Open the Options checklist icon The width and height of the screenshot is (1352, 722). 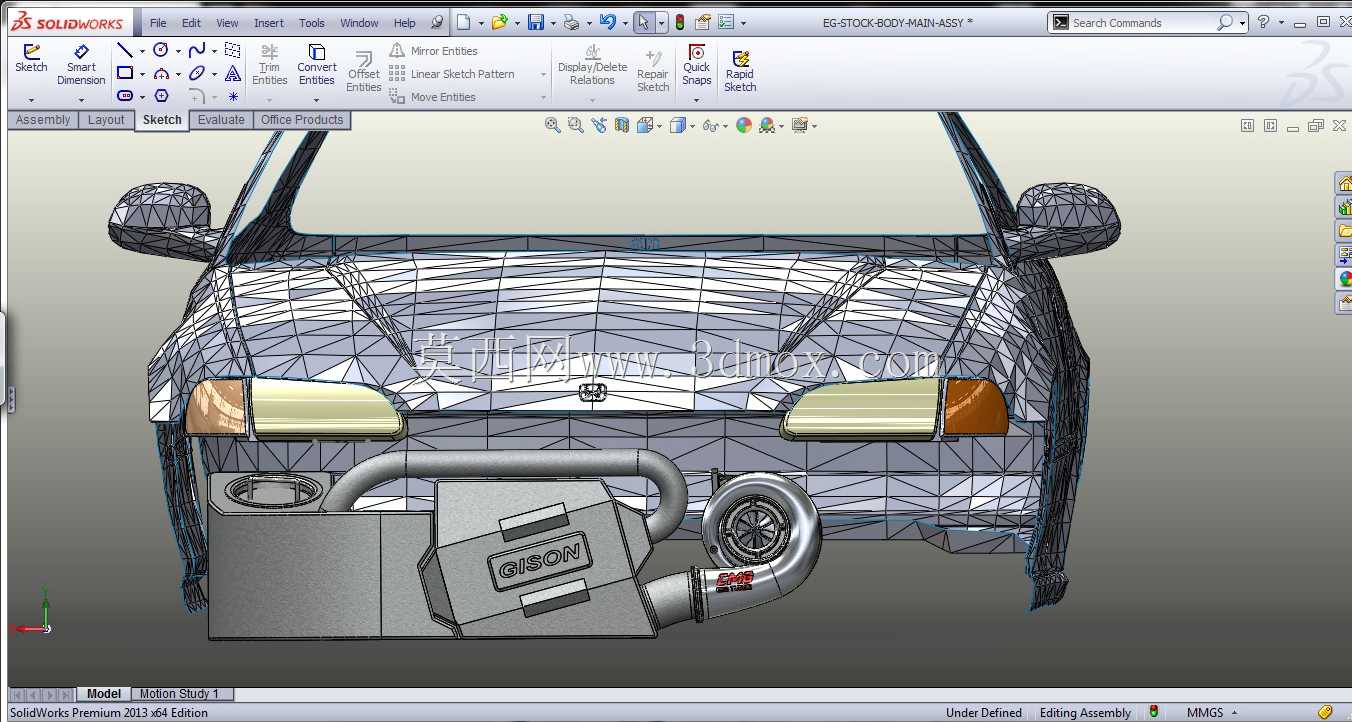727,22
